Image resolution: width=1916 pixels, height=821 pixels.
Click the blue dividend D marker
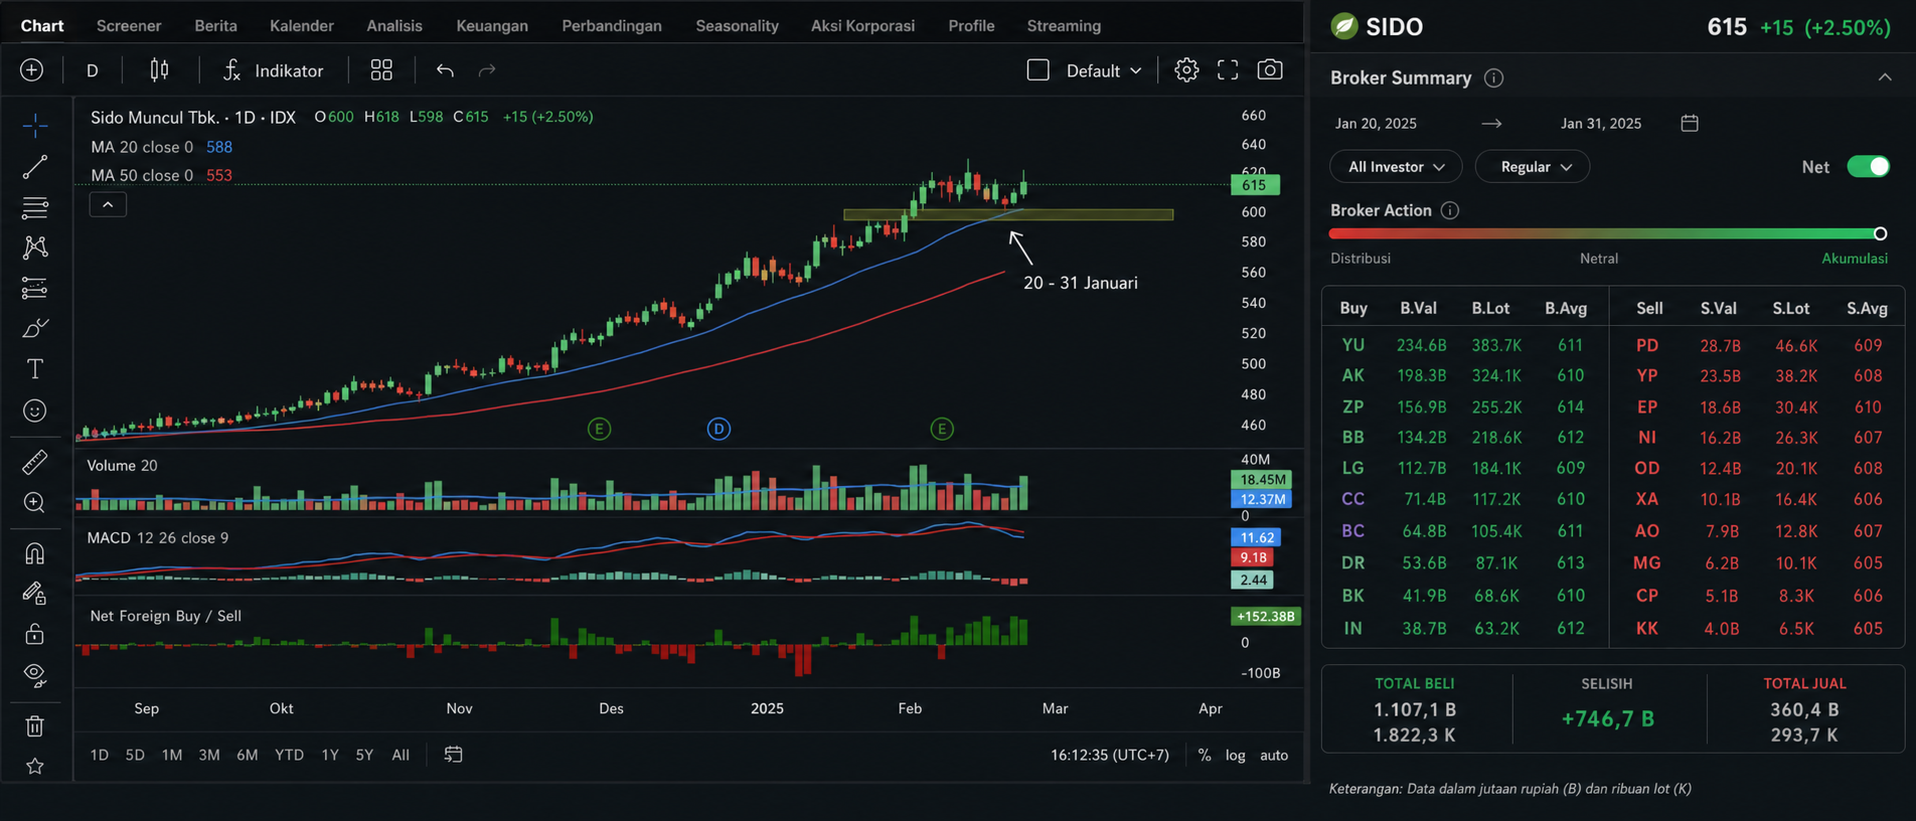tap(719, 429)
